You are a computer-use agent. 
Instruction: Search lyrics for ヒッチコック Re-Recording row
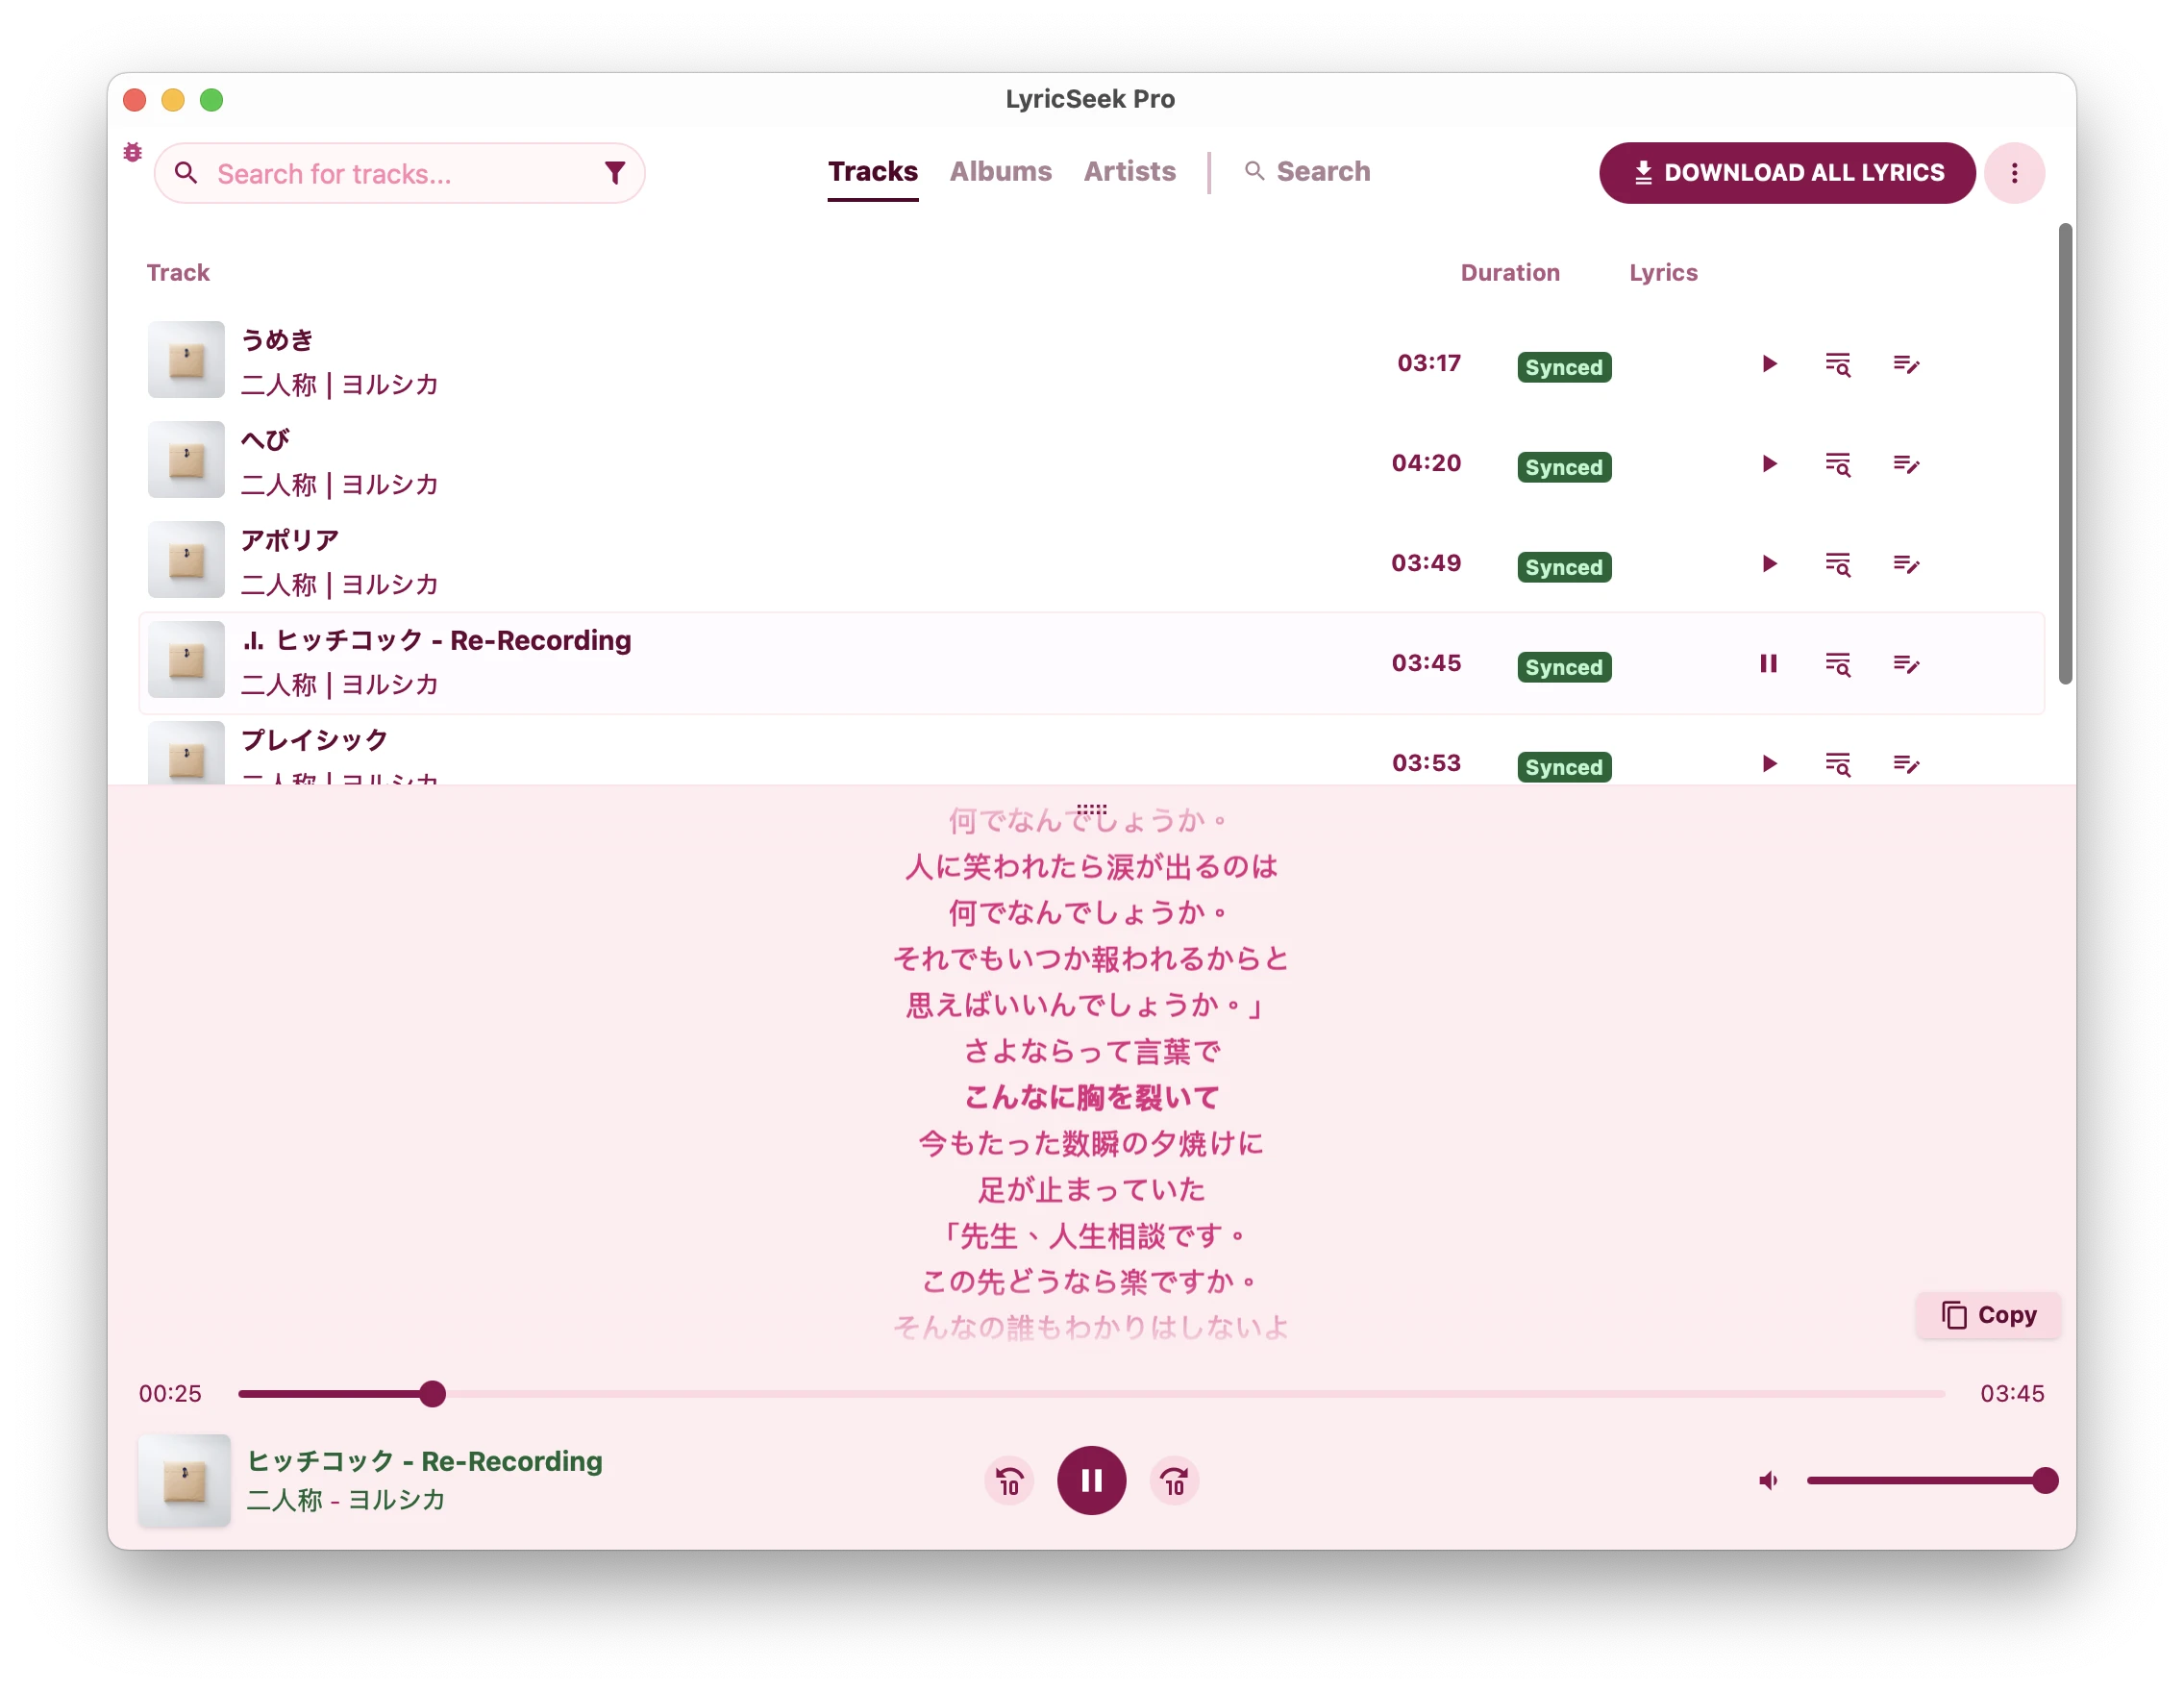coord(1838,664)
